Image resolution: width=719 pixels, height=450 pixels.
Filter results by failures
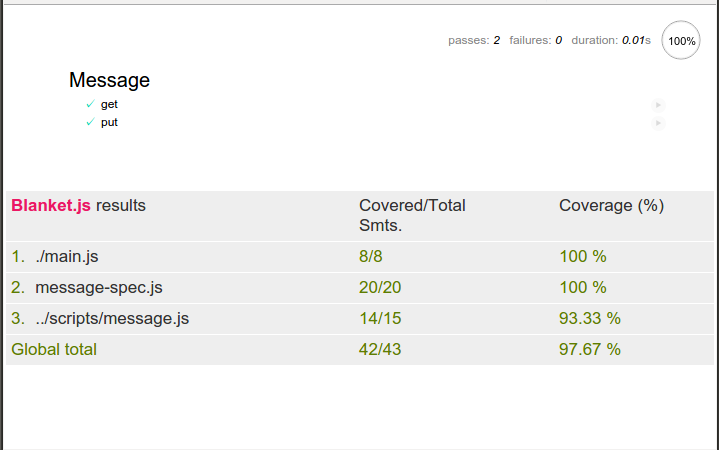[x=535, y=40]
